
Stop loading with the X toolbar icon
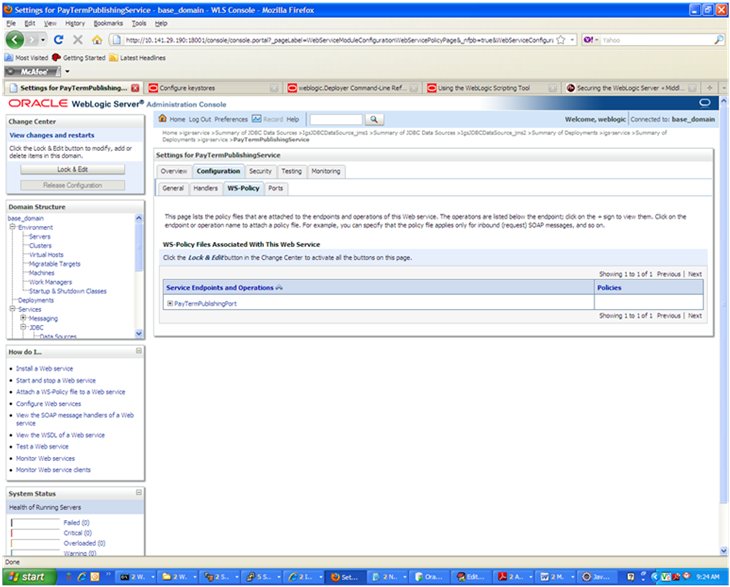(x=78, y=40)
